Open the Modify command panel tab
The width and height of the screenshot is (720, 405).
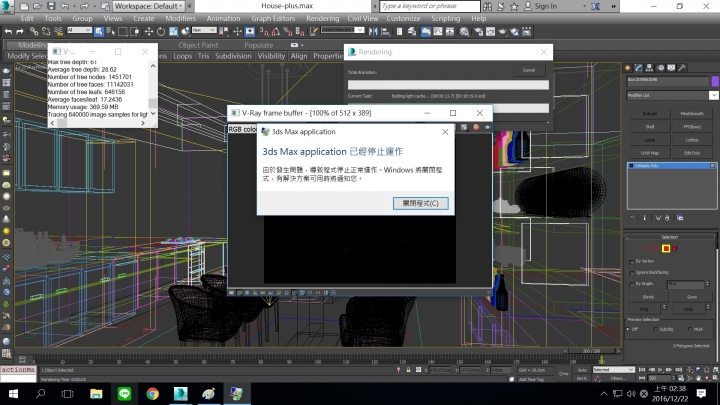[x=639, y=68]
